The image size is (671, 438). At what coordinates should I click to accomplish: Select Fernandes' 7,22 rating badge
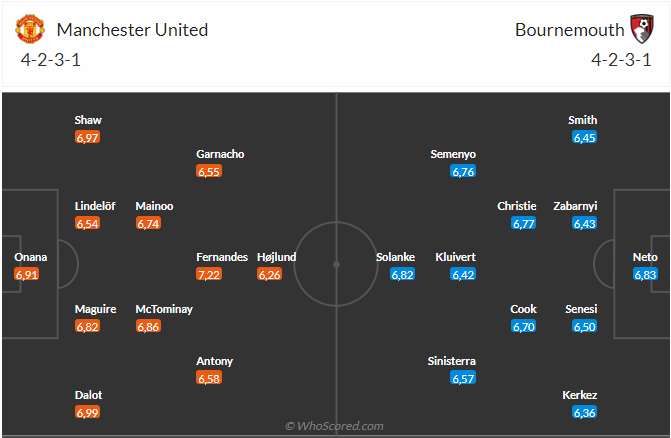[209, 274]
